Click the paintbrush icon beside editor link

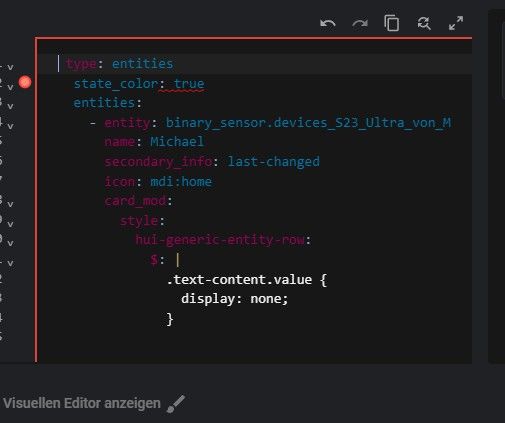point(176,404)
